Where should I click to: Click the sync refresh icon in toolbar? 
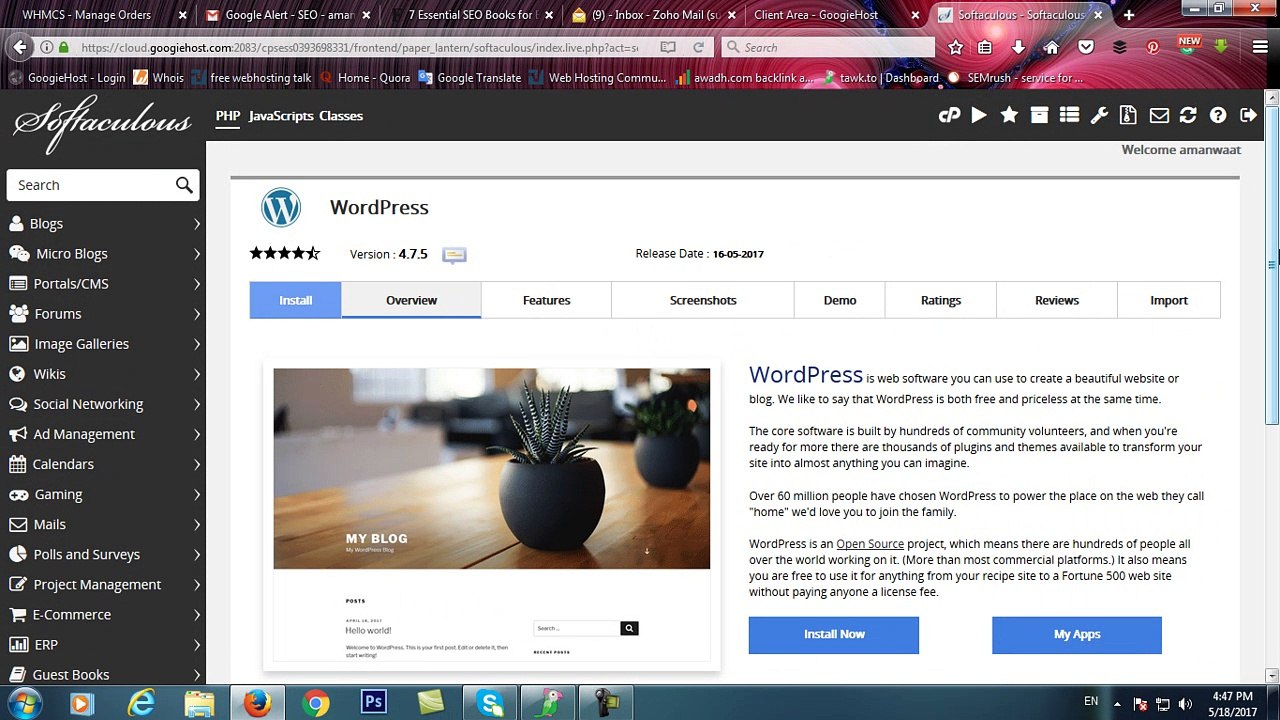[x=1188, y=116]
